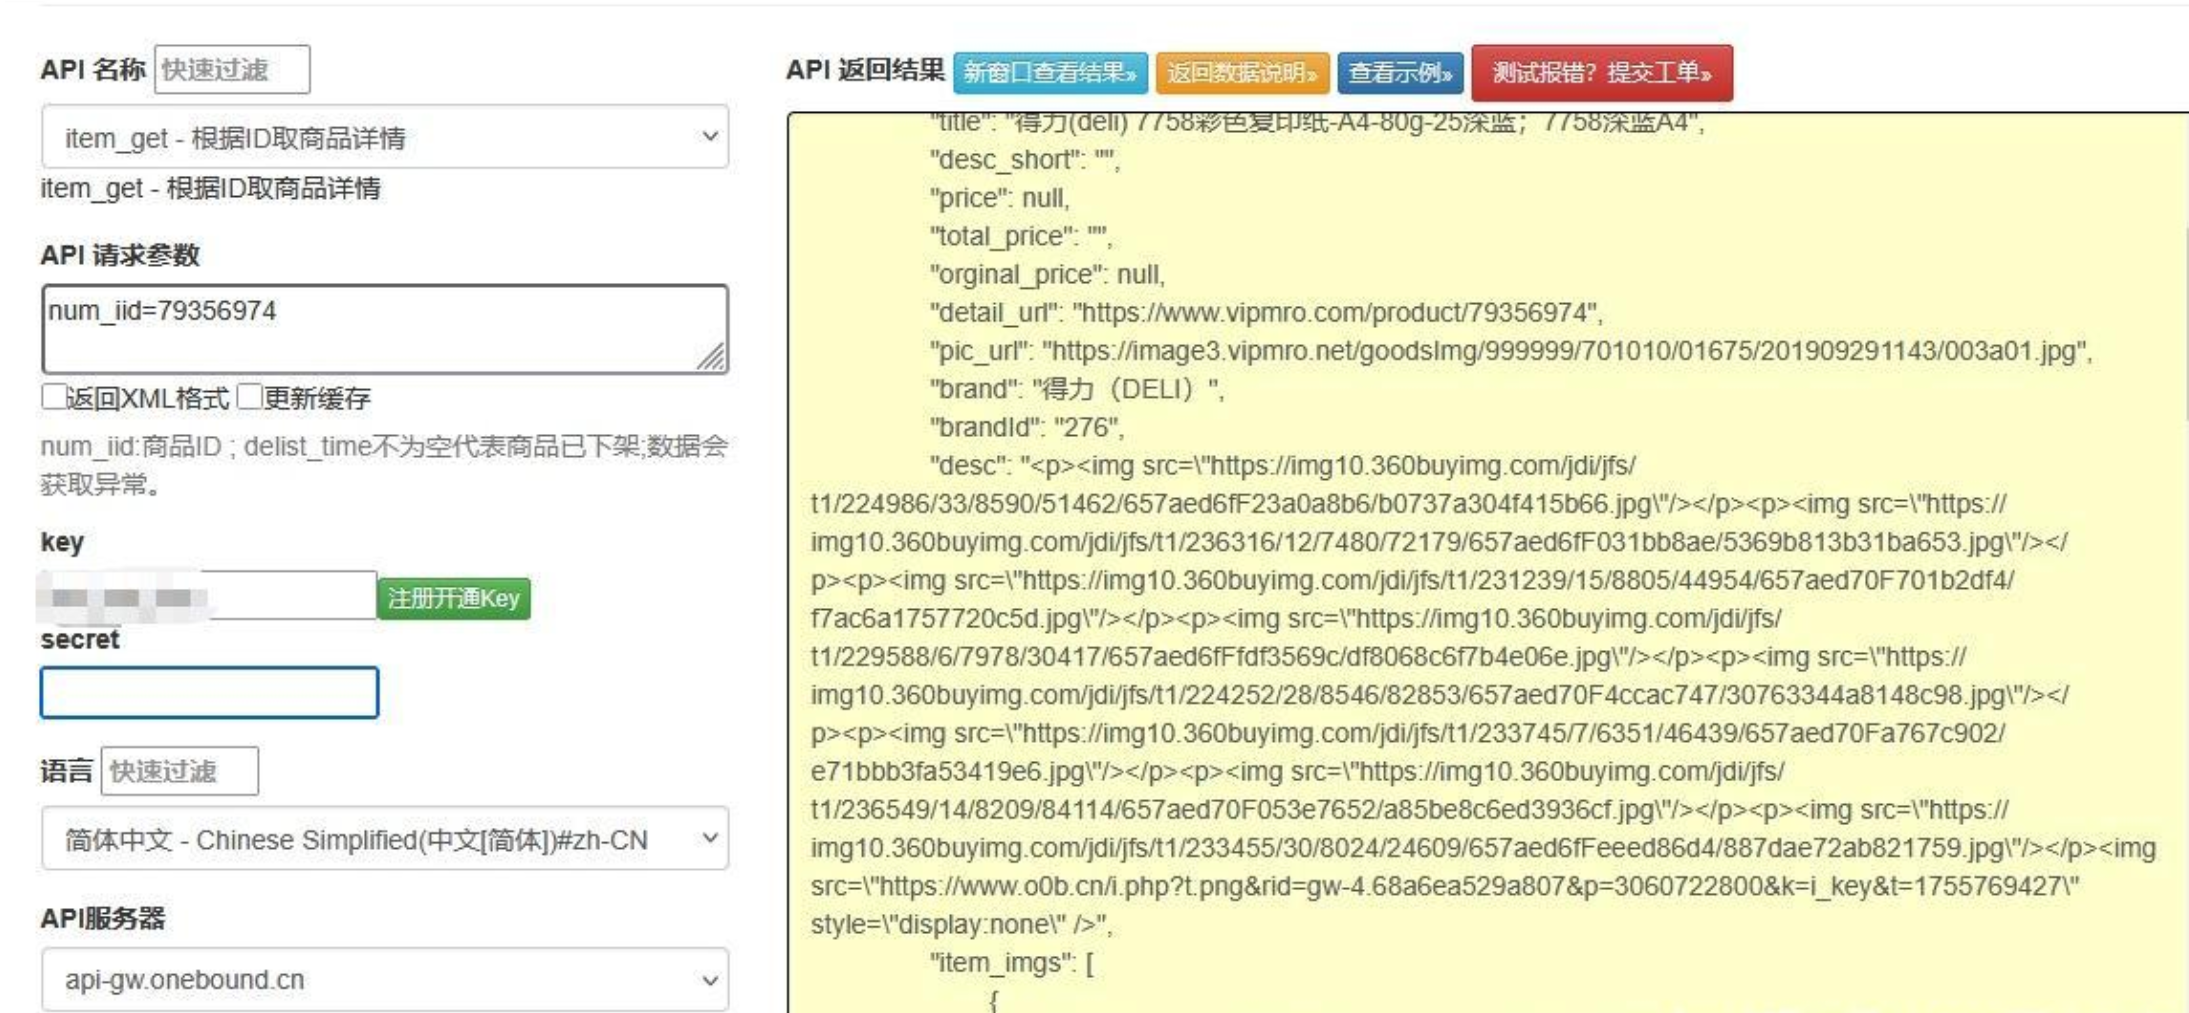Open the 简体中文 language dropdown
2189x1013 pixels.
tap(385, 839)
